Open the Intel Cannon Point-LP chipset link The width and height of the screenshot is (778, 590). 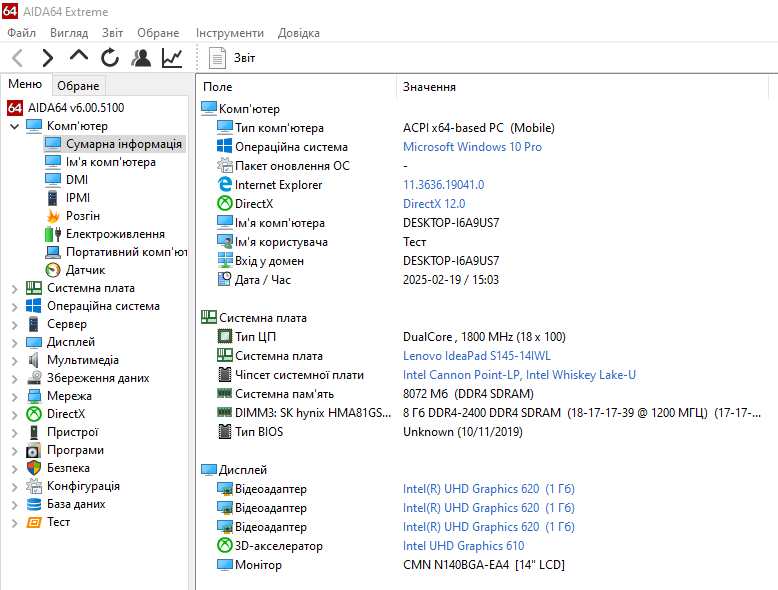coord(519,375)
